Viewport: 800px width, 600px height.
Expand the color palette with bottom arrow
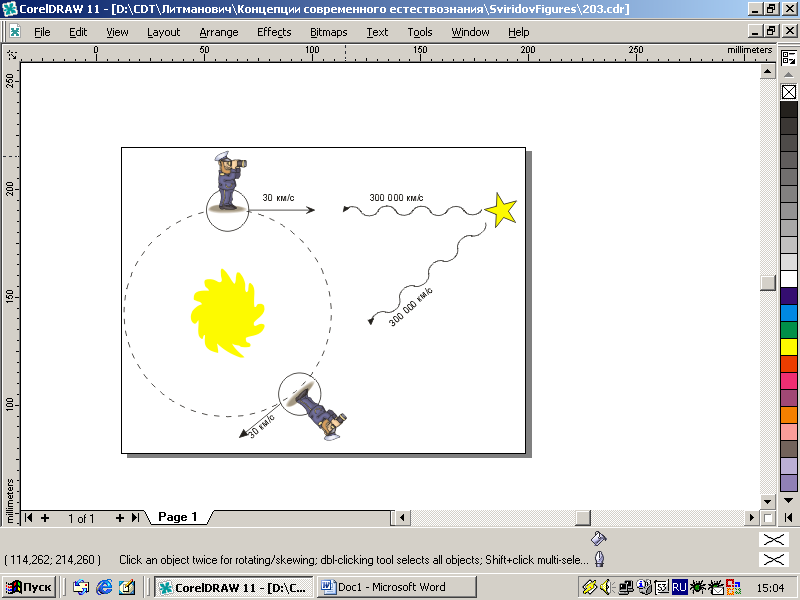(789, 517)
